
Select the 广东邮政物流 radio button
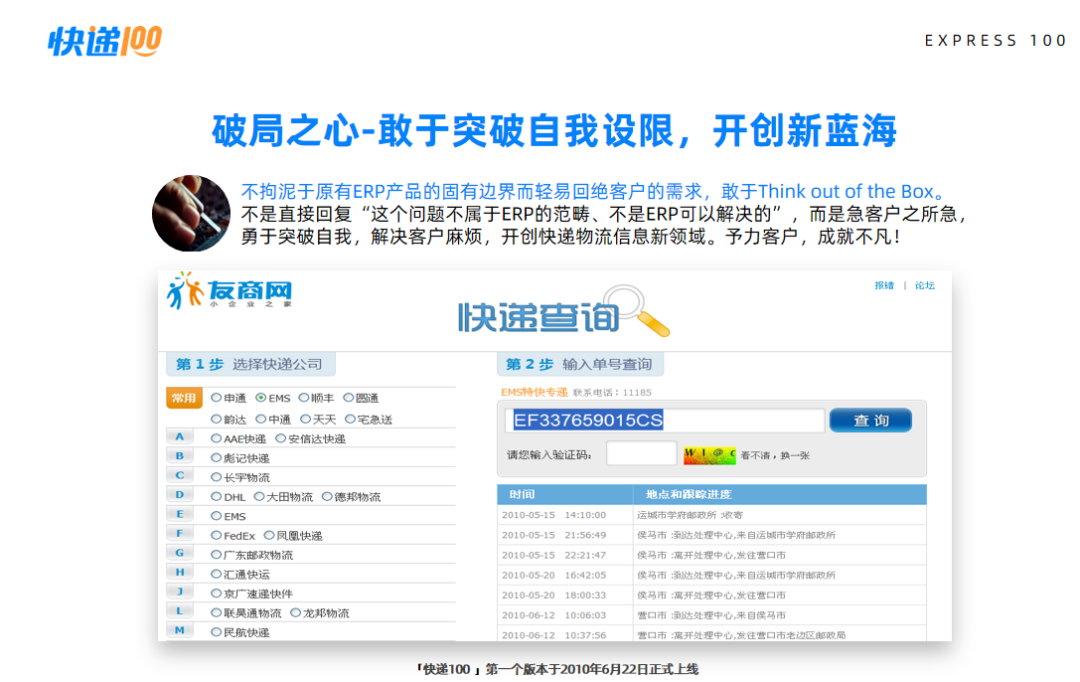click(216, 554)
